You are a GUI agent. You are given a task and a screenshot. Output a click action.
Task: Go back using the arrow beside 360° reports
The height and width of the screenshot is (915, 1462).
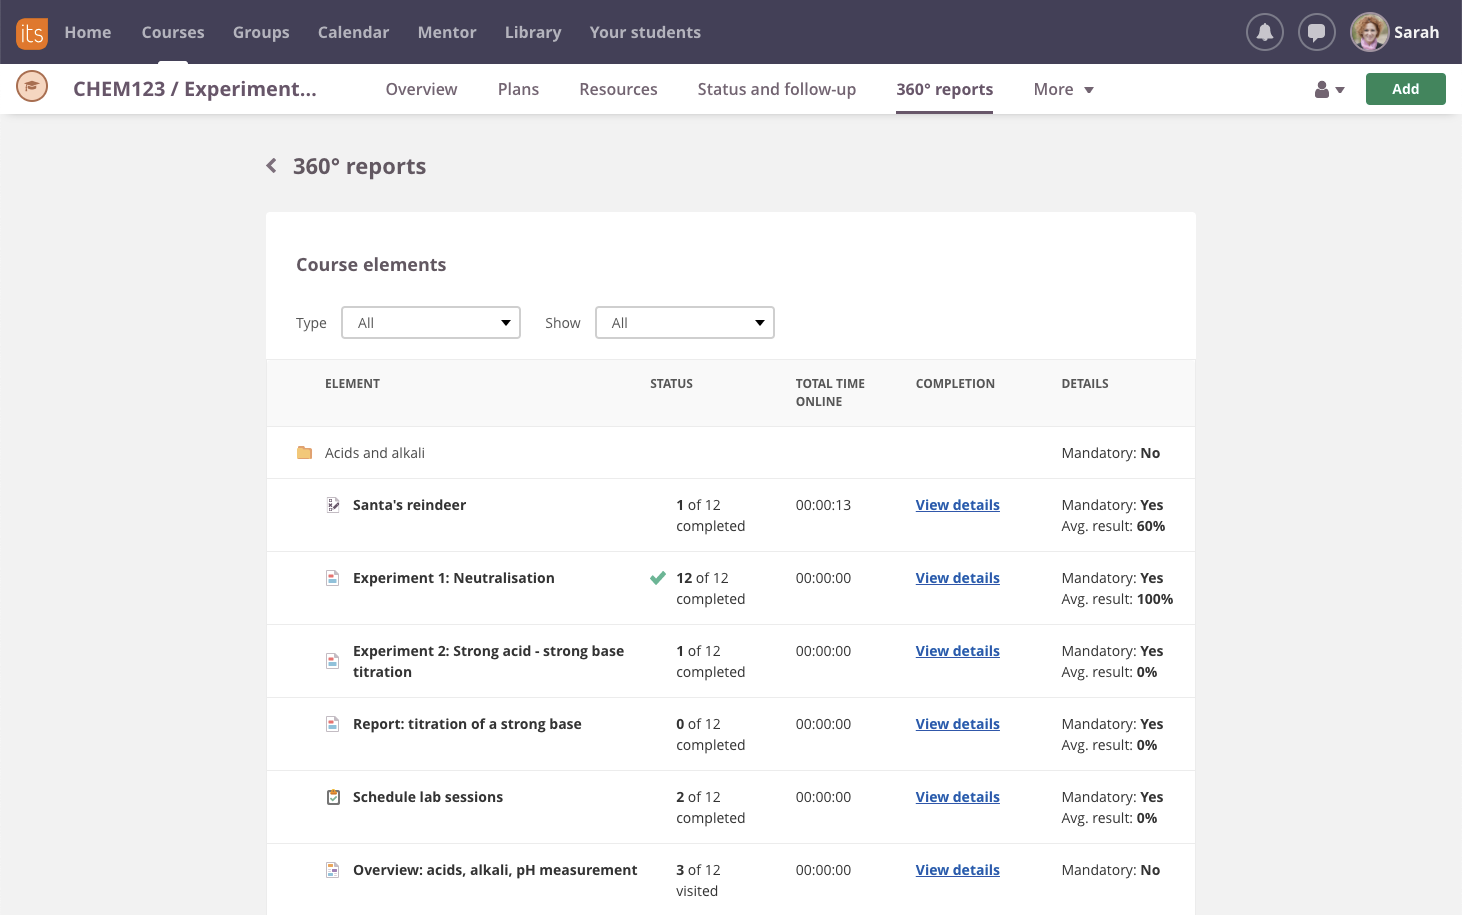271,166
